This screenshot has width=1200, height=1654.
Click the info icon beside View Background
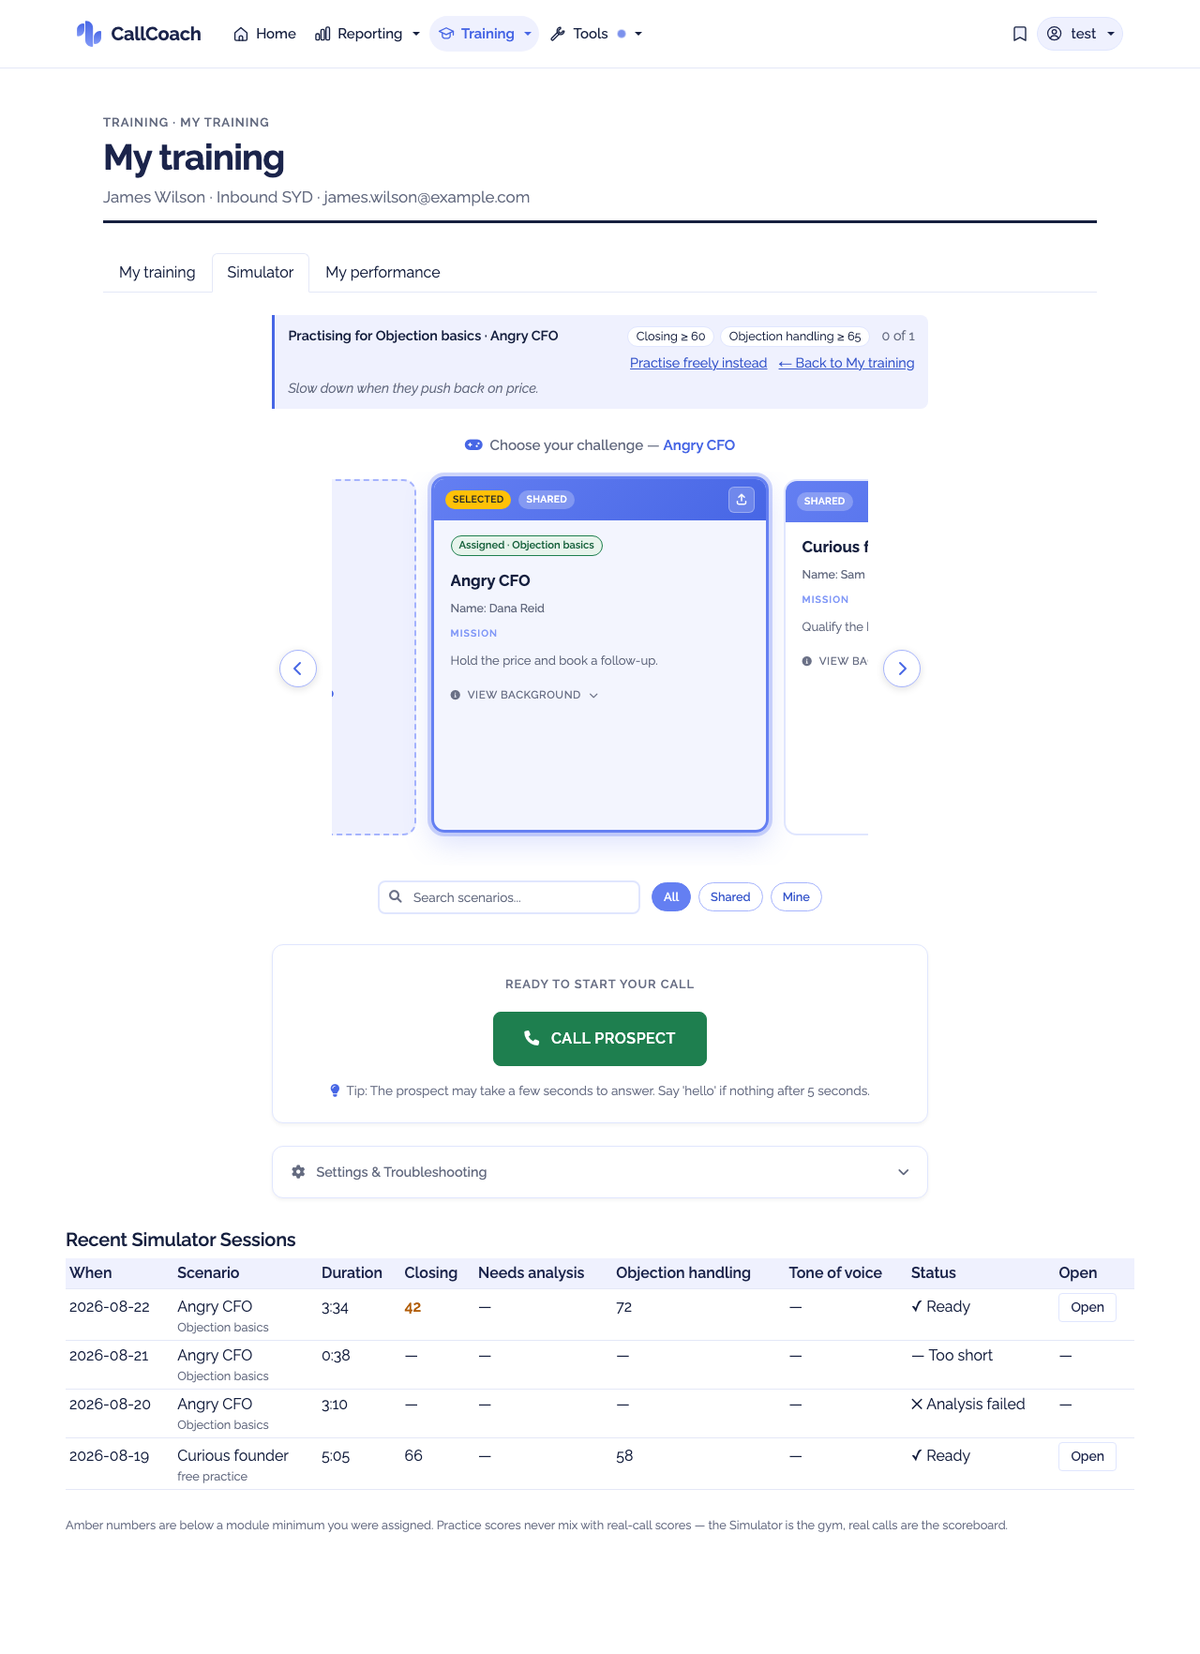coord(455,695)
